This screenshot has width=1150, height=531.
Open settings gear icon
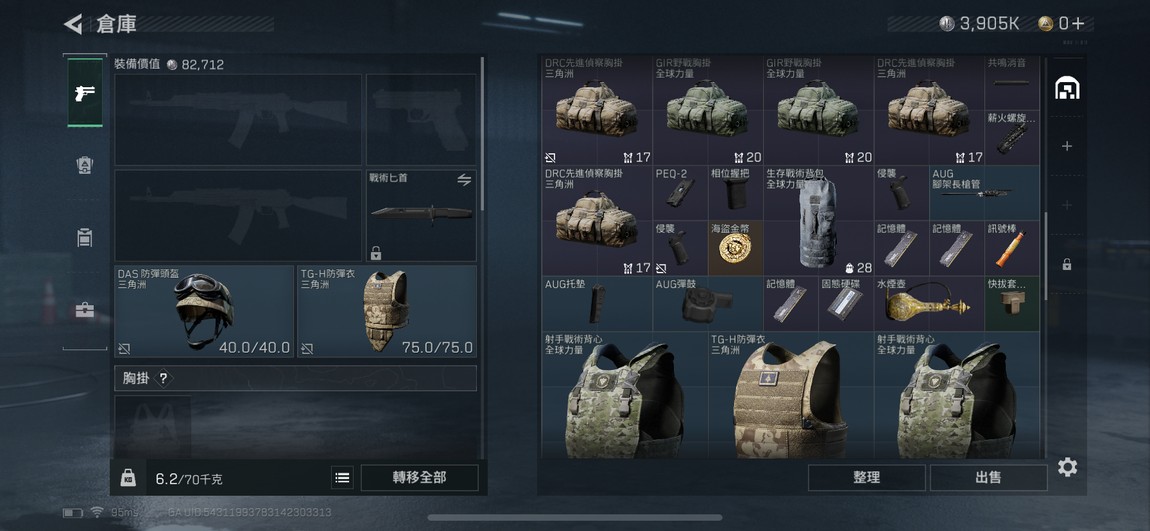1067,466
